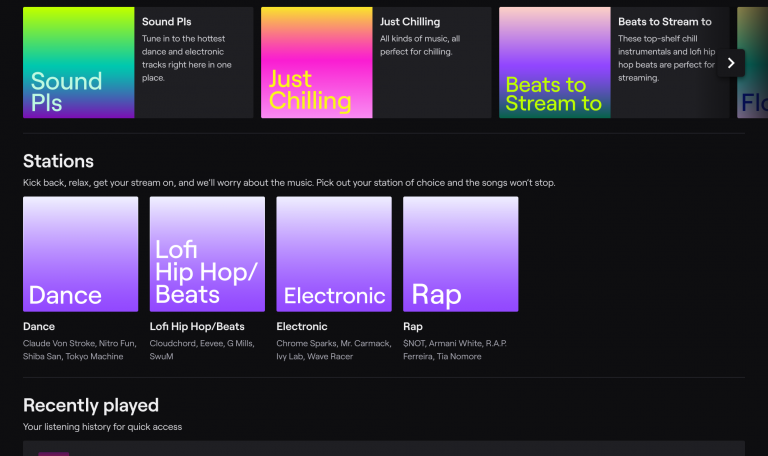Open the Just Chilling playlist cover
The image size is (768, 456).
(x=317, y=62)
